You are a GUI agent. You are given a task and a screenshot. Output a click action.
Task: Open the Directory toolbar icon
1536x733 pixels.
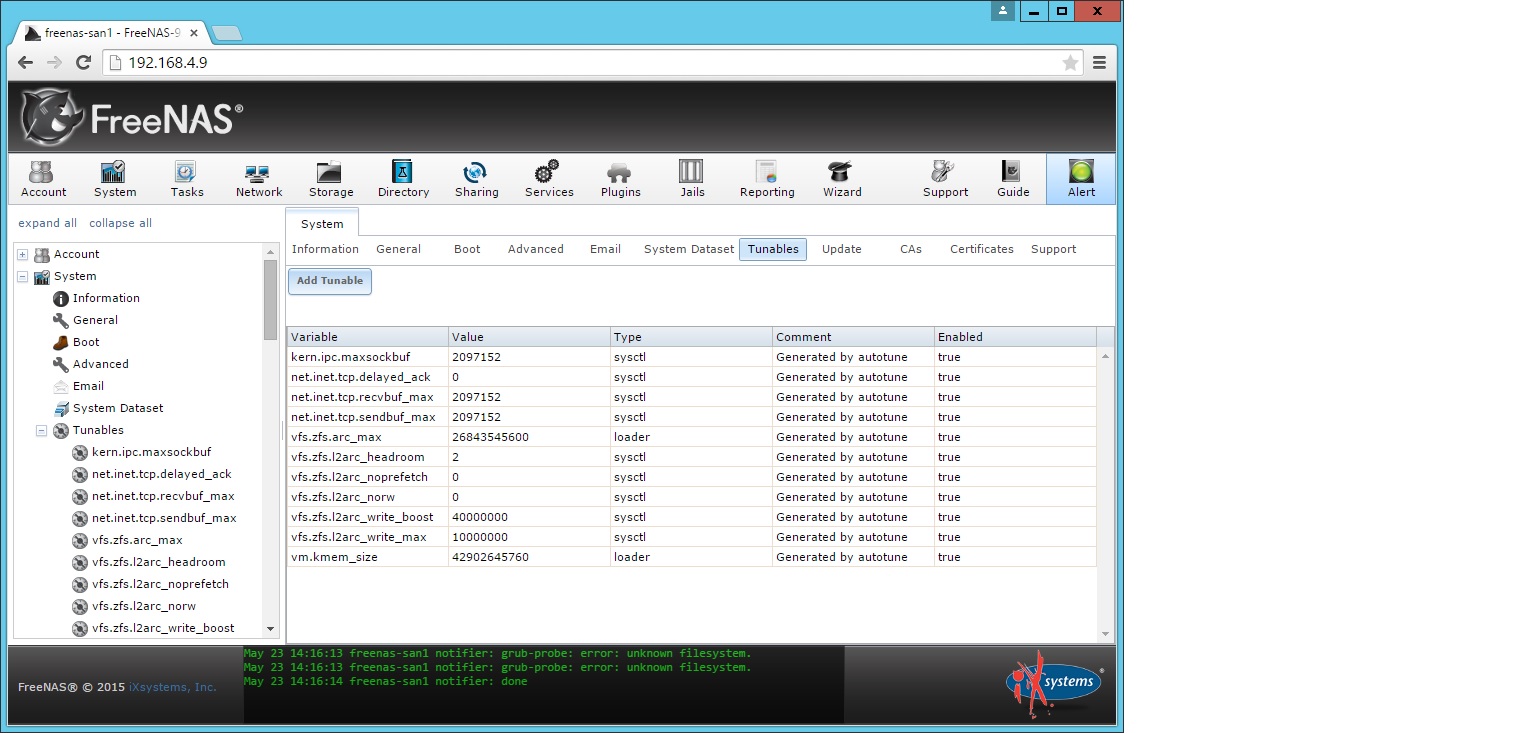pos(403,179)
